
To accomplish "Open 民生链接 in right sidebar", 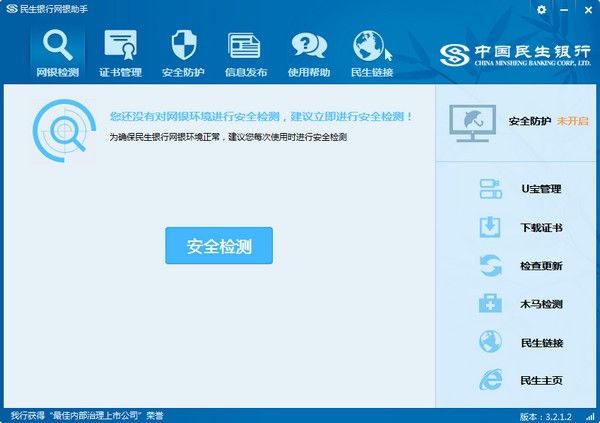I will [x=541, y=343].
